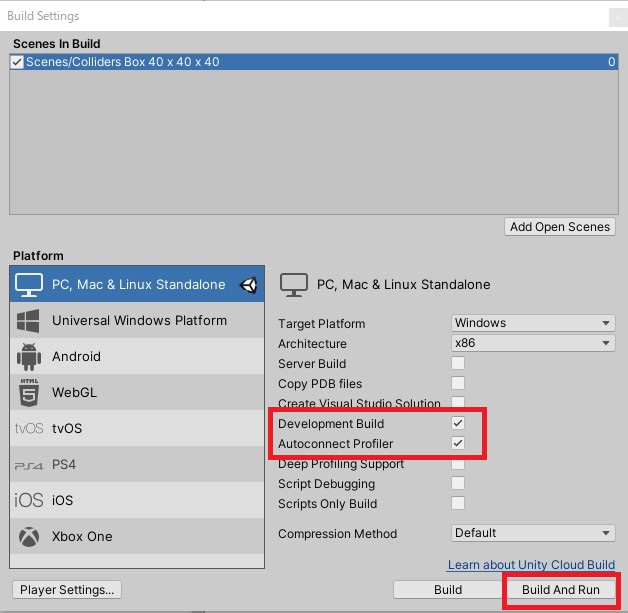628x613 pixels.
Task: Enable Copy PDB files checkbox
Action: [x=458, y=383]
